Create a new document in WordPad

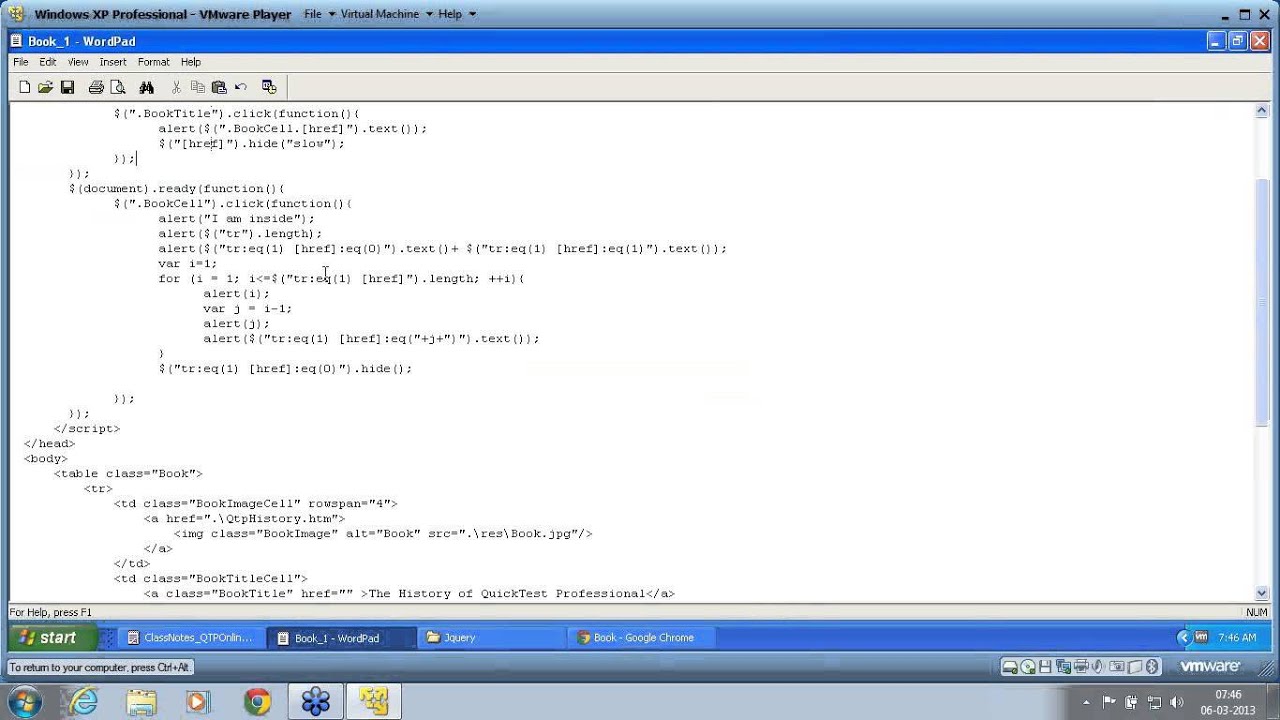tap(25, 87)
